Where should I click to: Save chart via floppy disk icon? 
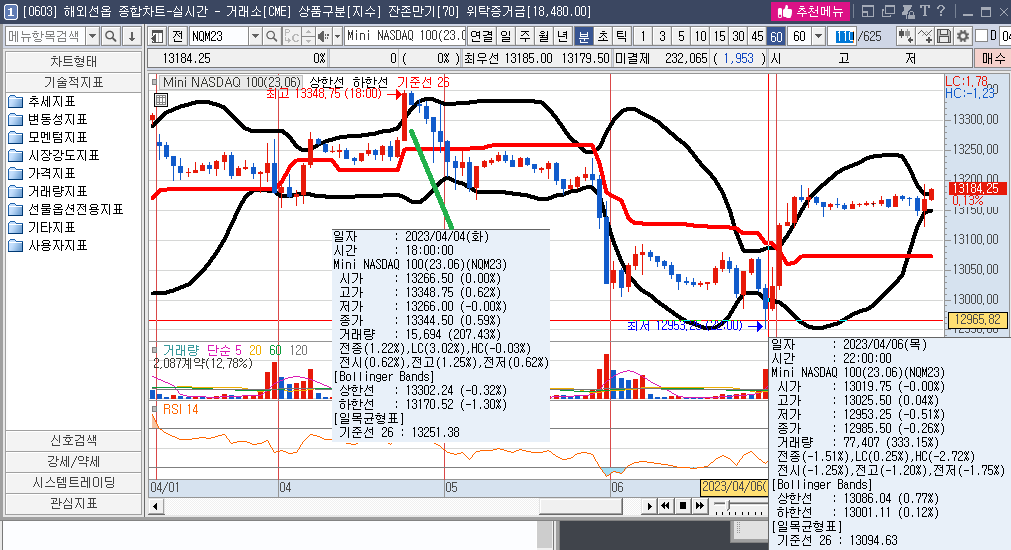pos(944,36)
